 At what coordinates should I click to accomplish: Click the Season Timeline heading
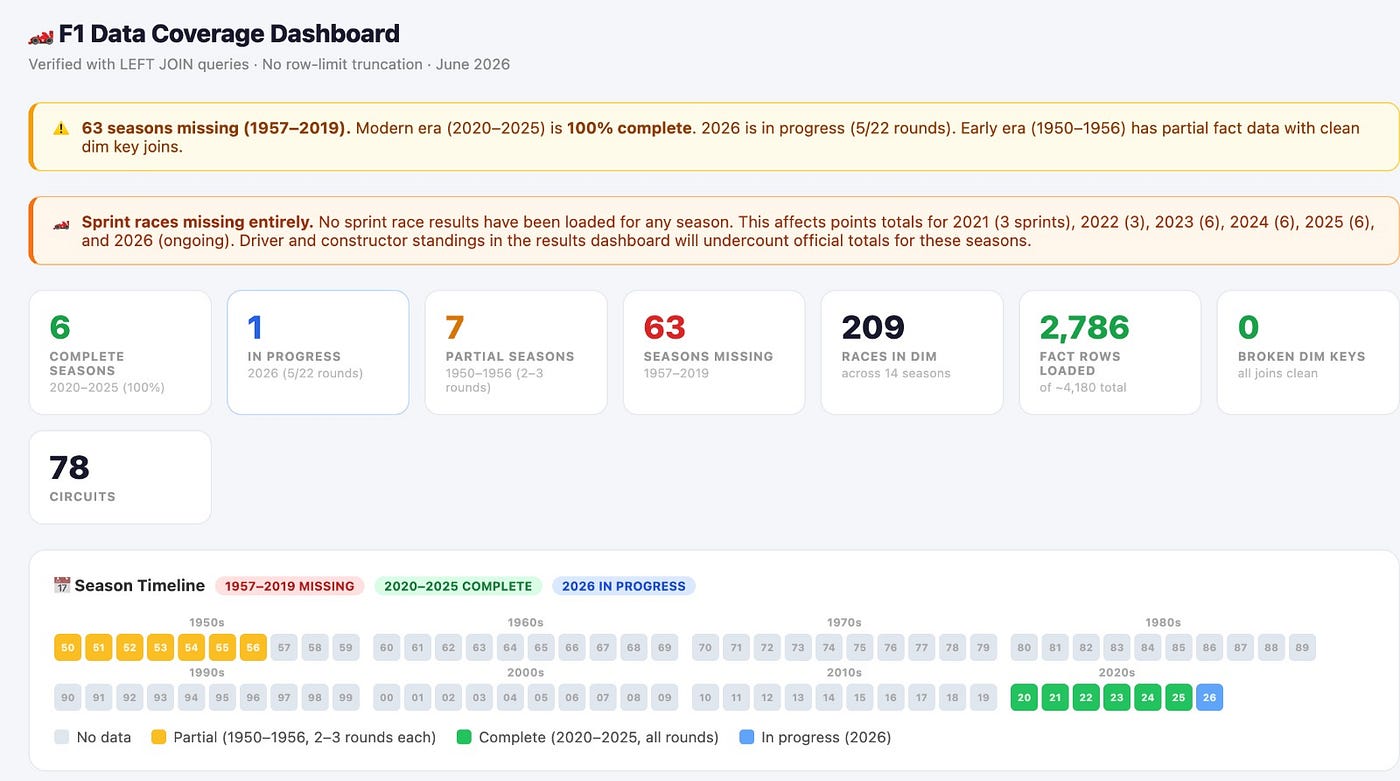(x=140, y=586)
